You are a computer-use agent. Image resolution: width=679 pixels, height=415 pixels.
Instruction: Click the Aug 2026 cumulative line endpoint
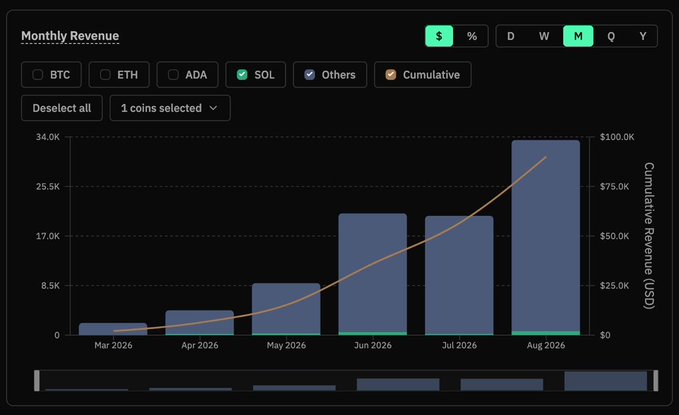click(546, 157)
